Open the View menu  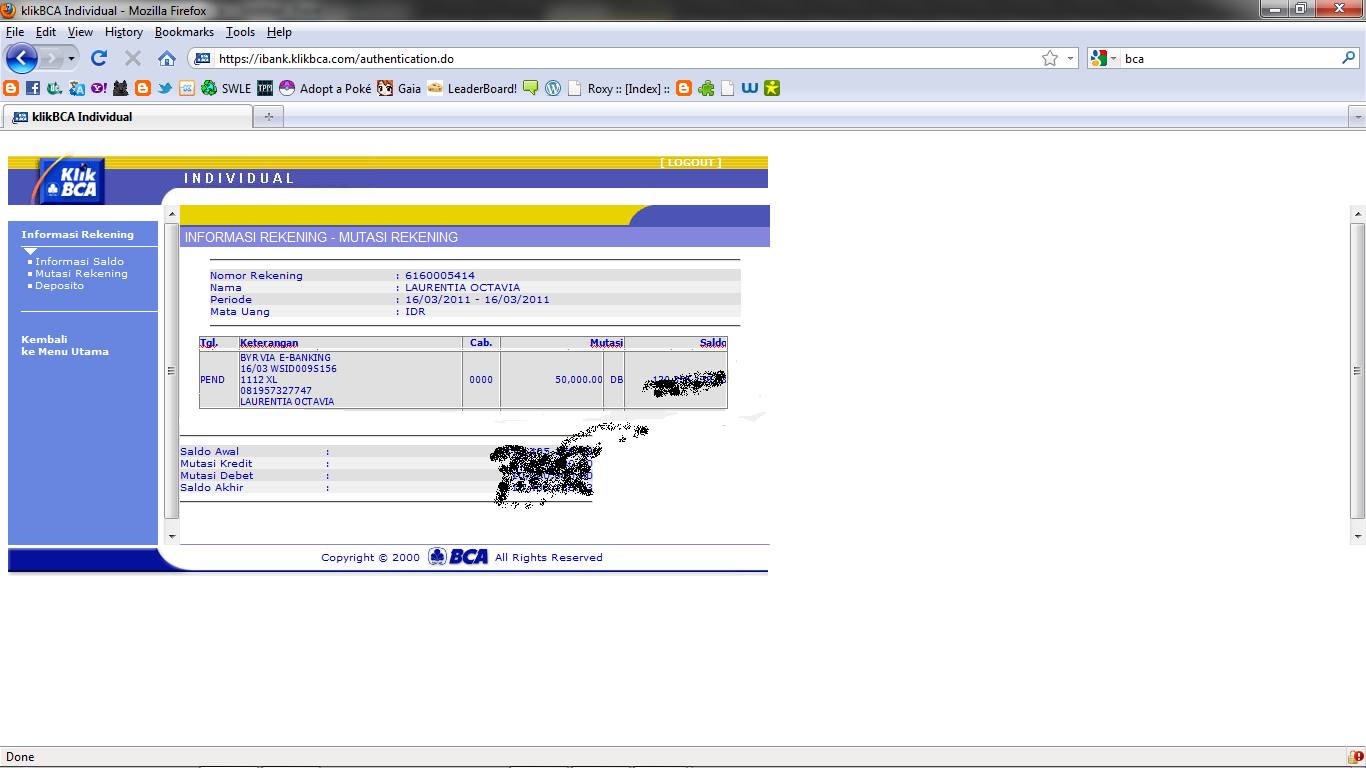(80, 32)
